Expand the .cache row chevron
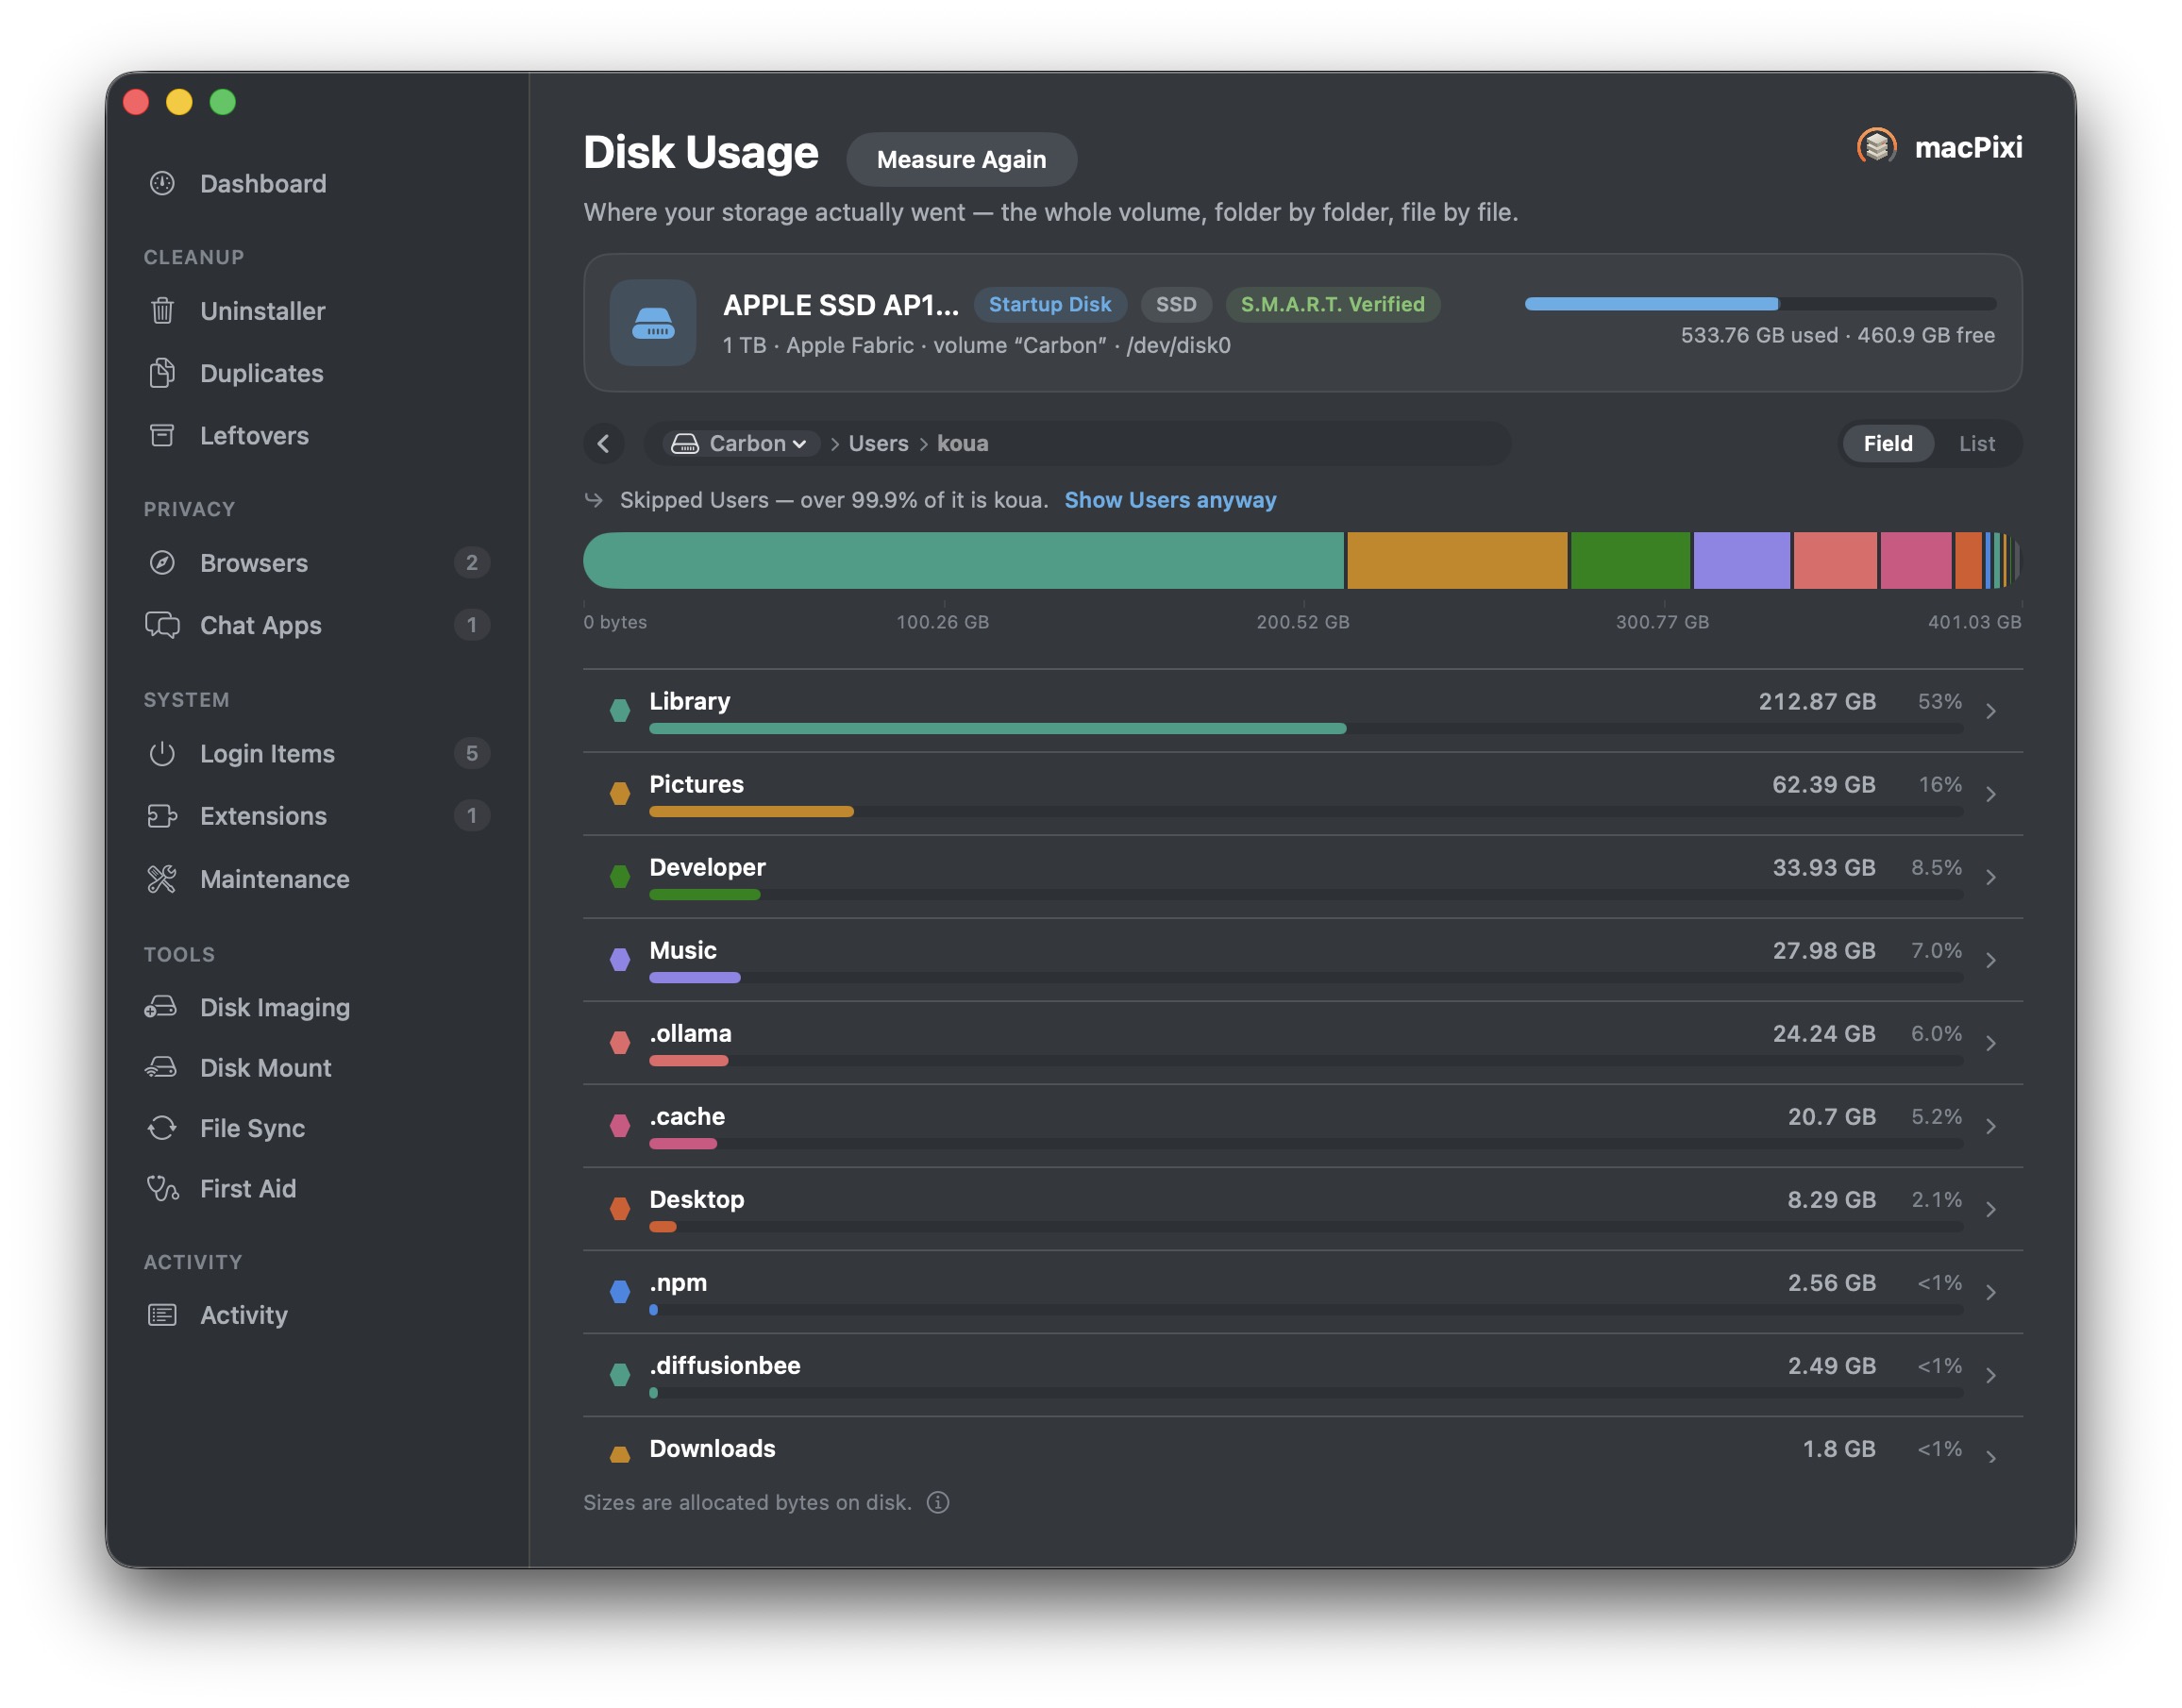 click(x=1991, y=1125)
